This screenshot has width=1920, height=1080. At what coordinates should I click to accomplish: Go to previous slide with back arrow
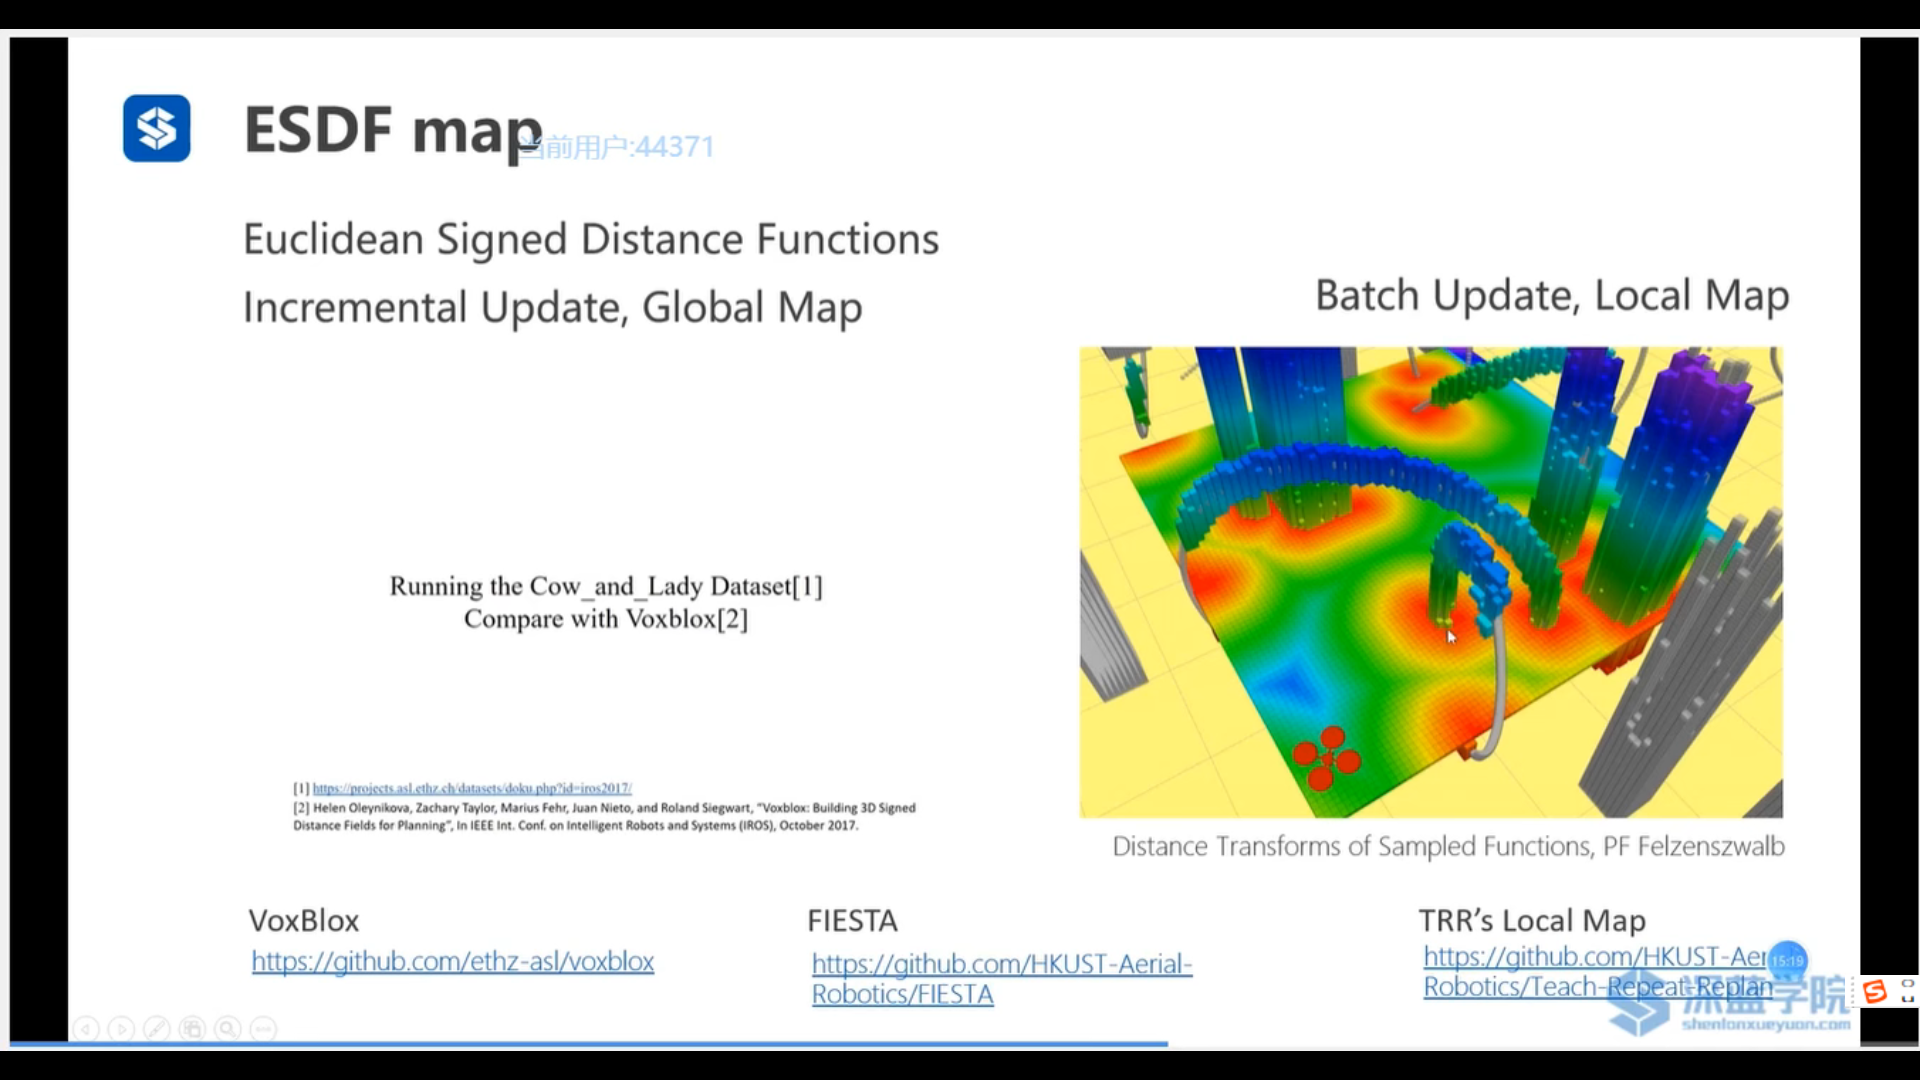click(x=86, y=1028)
